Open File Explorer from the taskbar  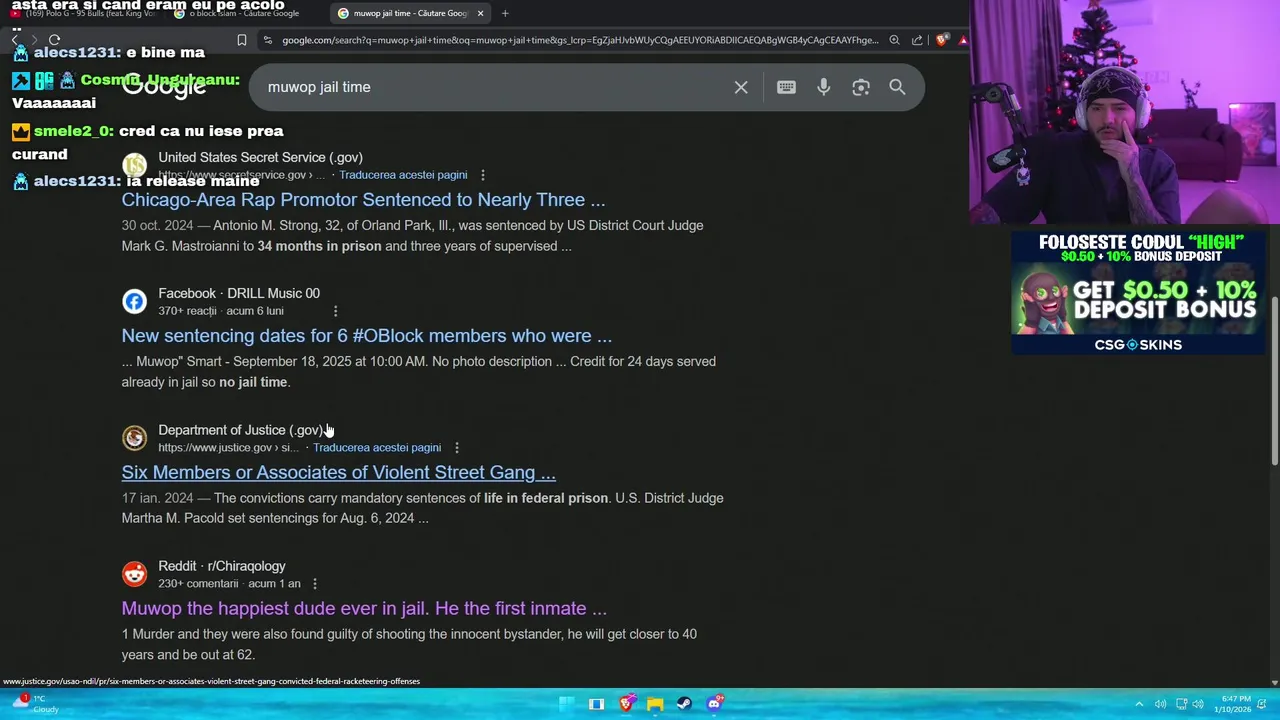(655, 704)
